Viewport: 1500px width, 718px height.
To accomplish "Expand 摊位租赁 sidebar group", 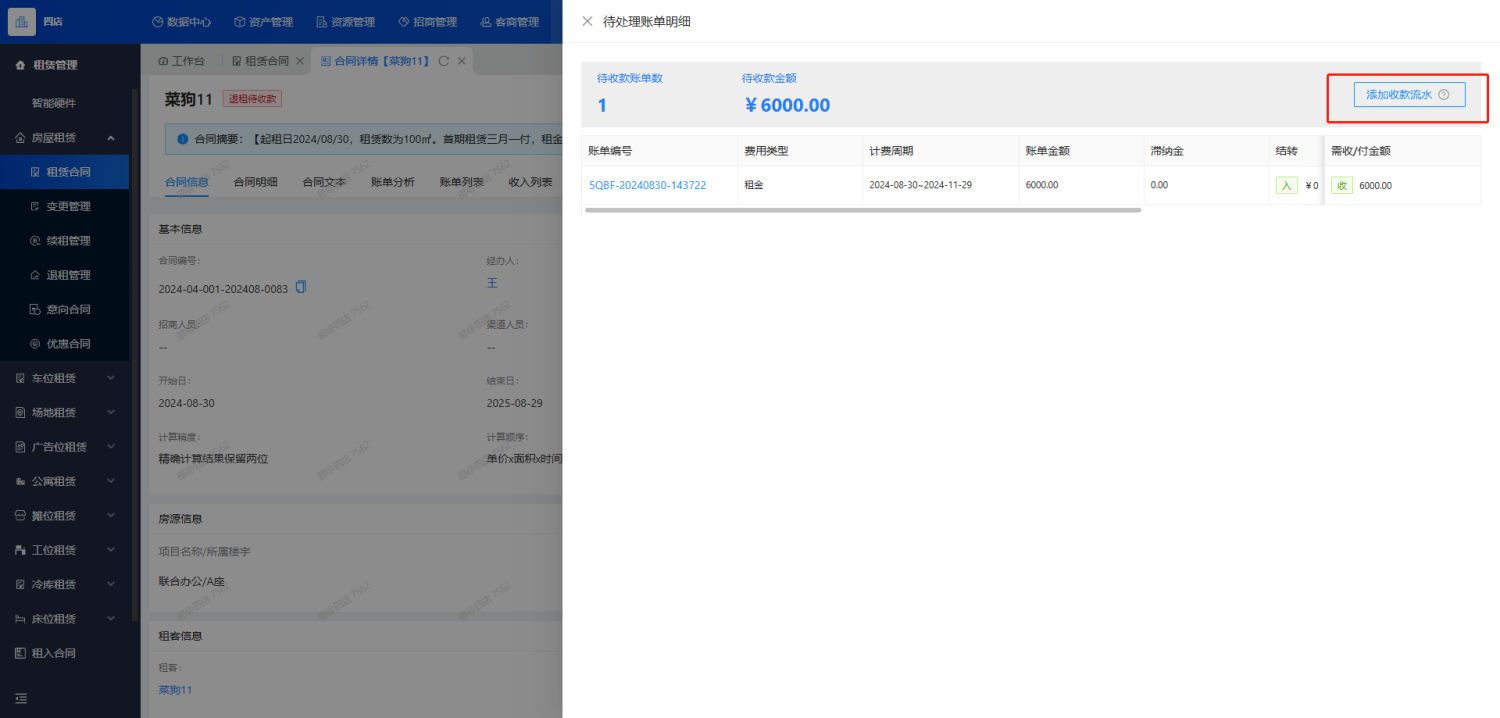I will coord(65,516).
